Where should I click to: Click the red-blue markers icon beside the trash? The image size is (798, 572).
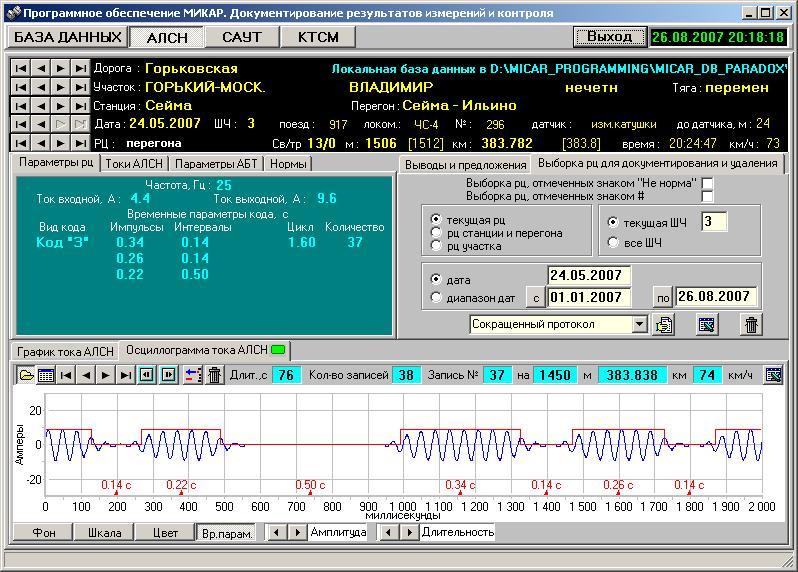pyautogui.click(x=193, y=375)
